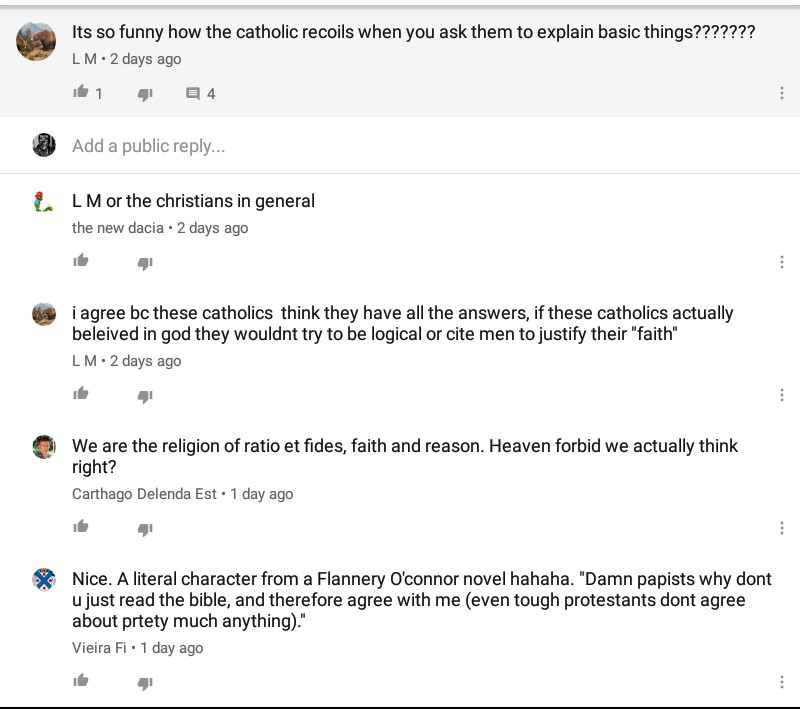Like Carthago Delenda Est's reply
Viewport: 800px width, 709px height.
[x=81, y=526]
